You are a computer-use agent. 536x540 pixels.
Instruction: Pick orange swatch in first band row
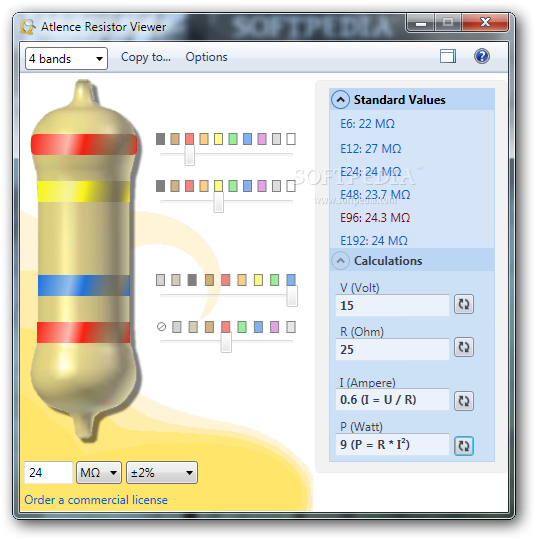204,139
